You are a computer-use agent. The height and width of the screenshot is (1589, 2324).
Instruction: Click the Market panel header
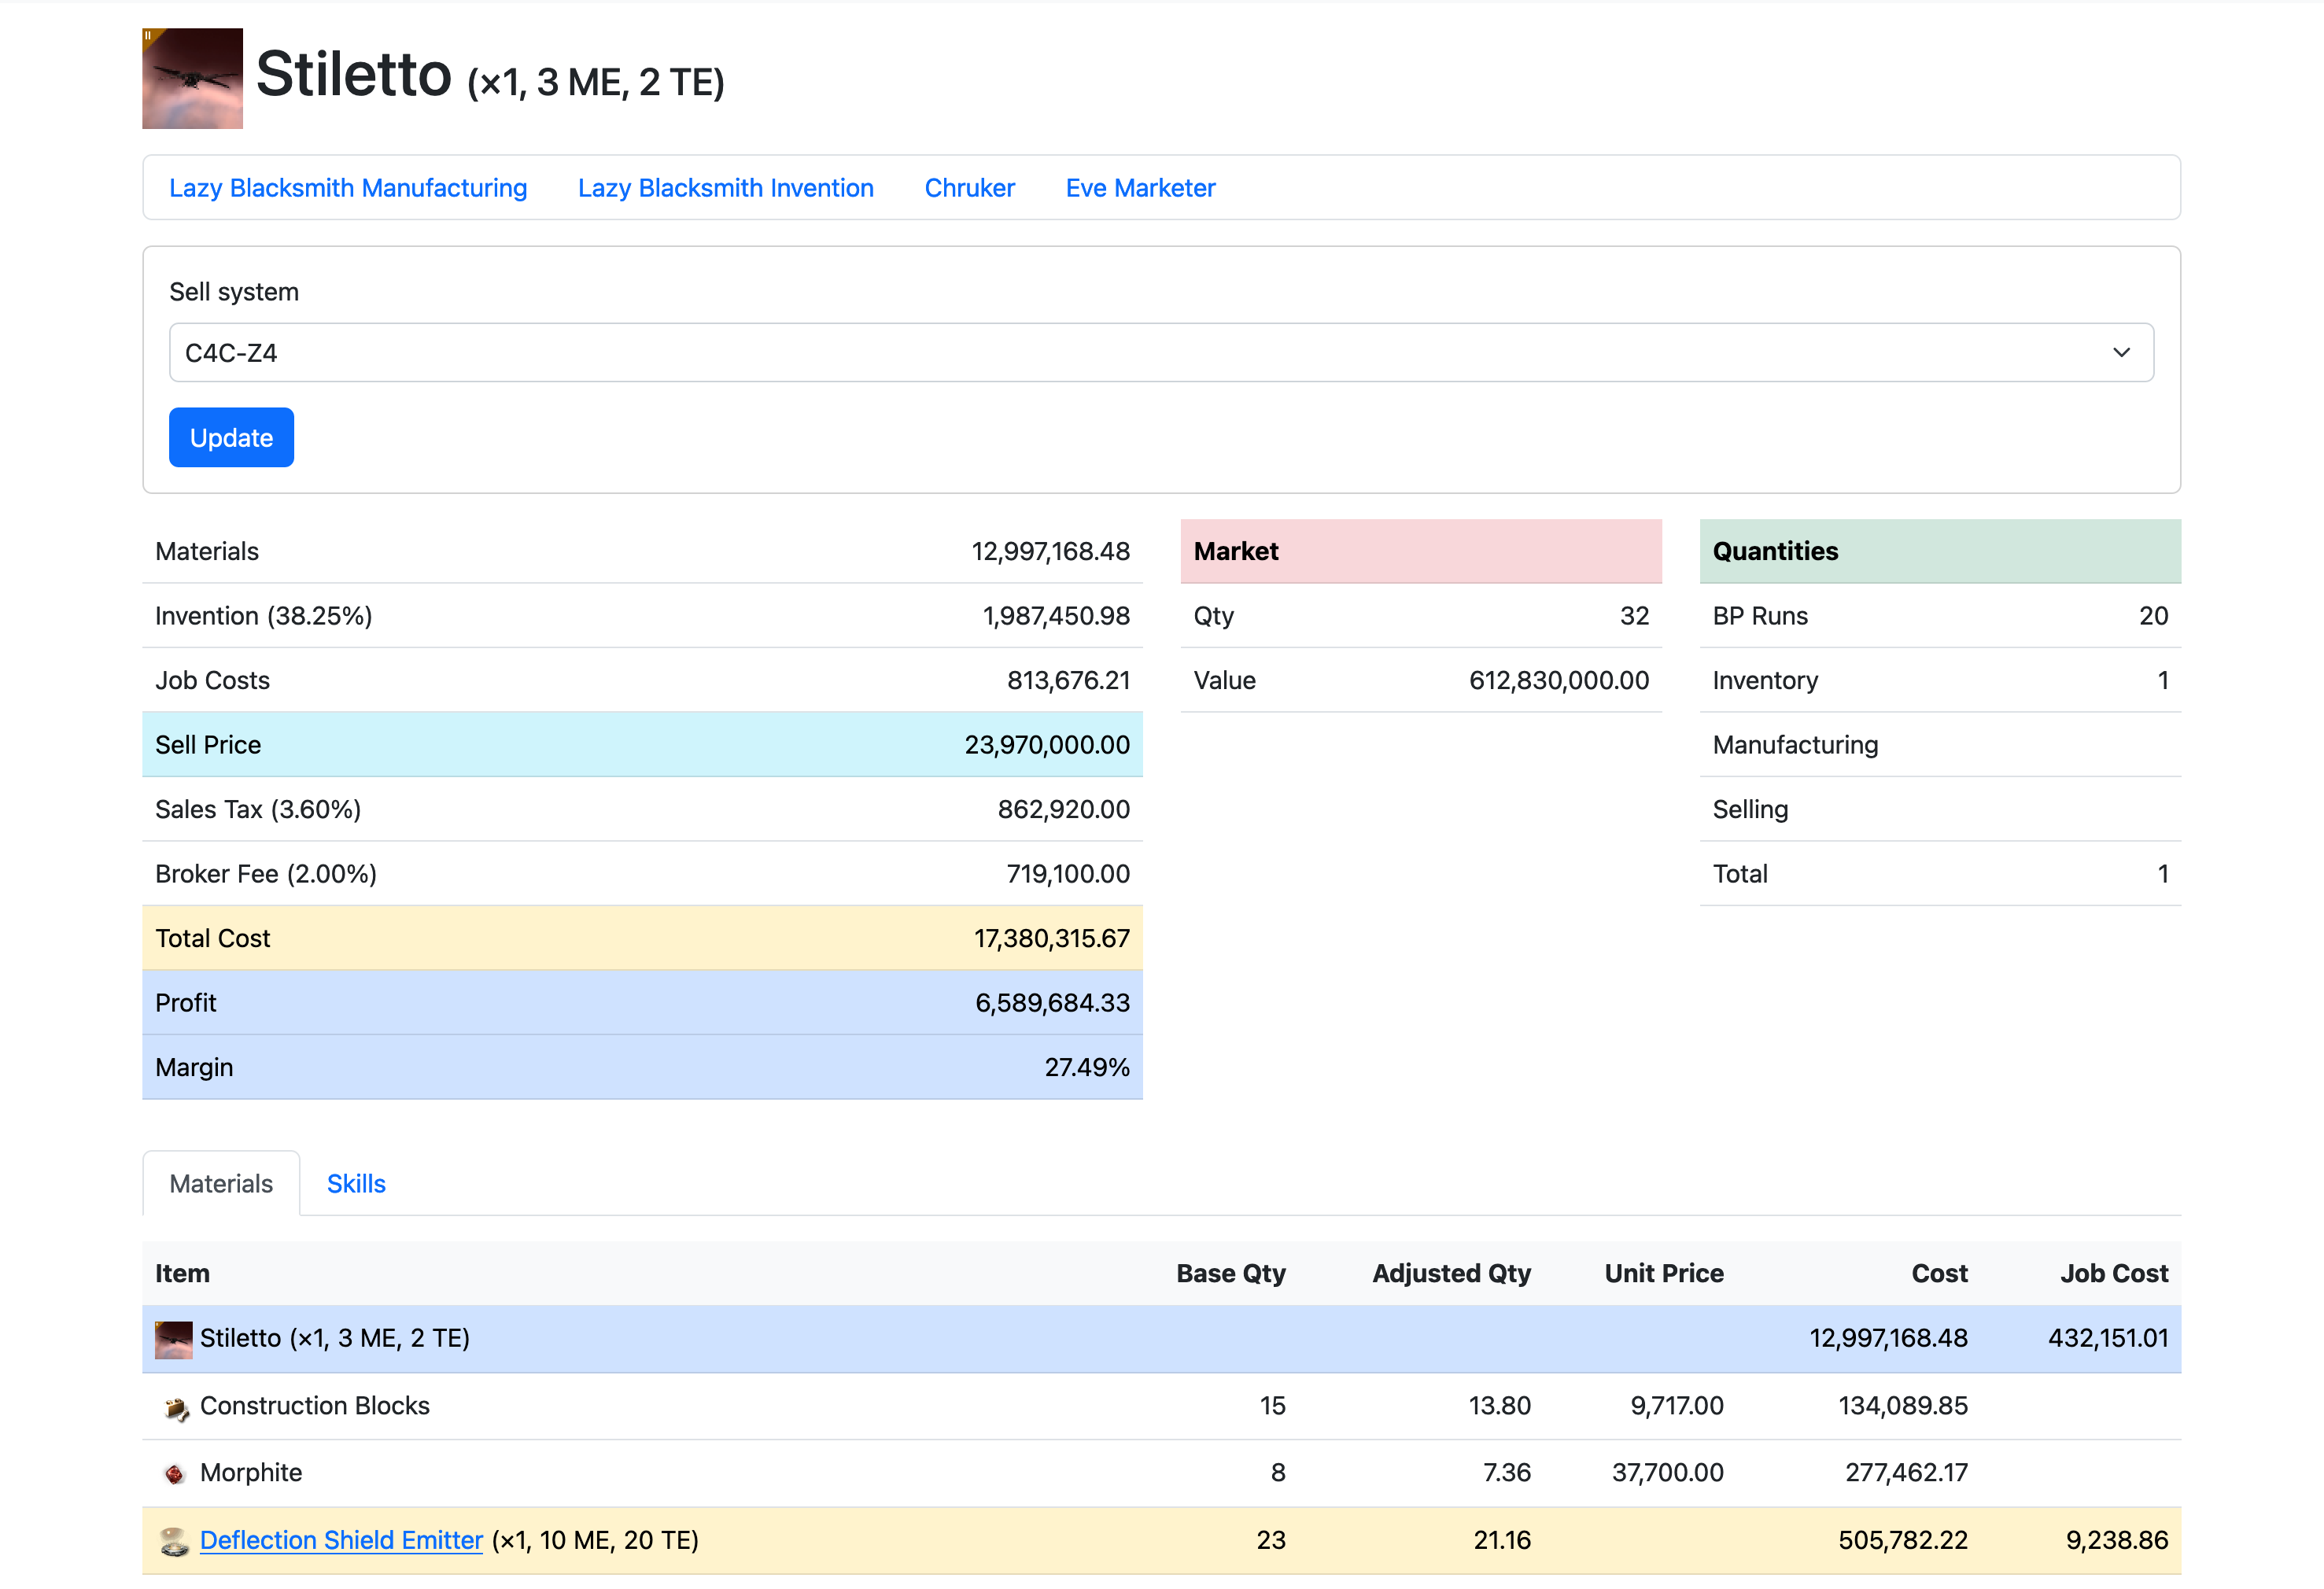click(x=1420, y=551)
